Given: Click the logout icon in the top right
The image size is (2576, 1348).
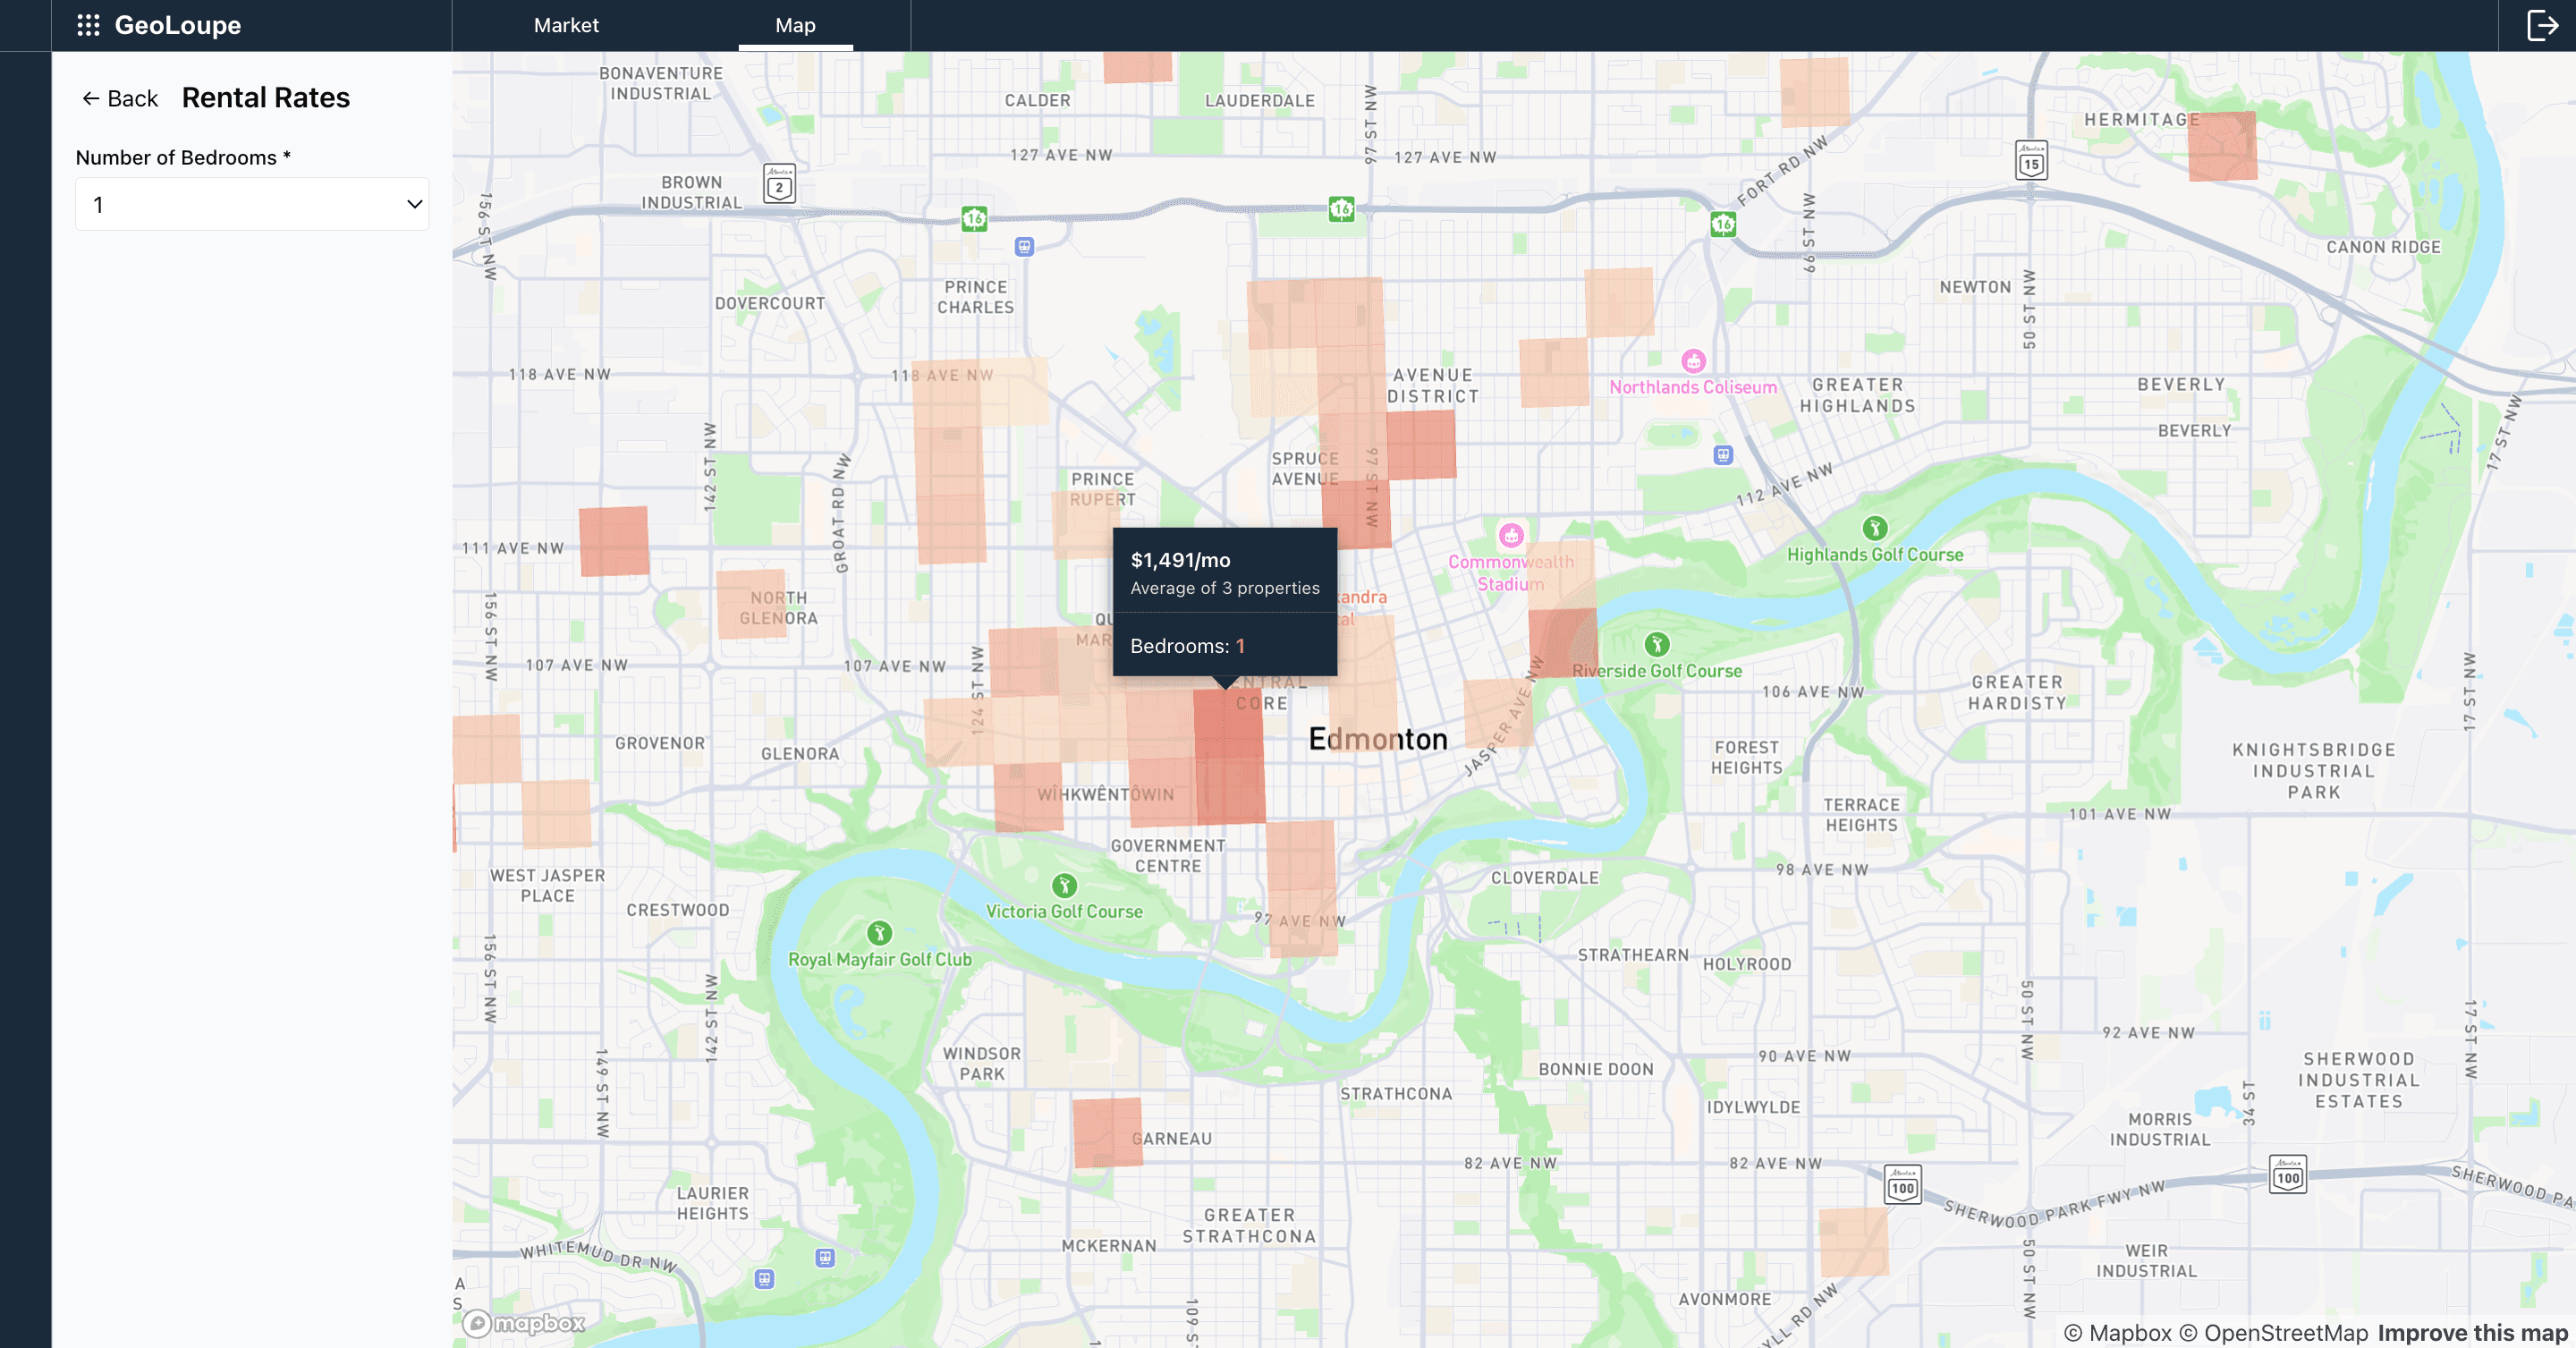Looking at the screenshot, I should coord(2541,25).
